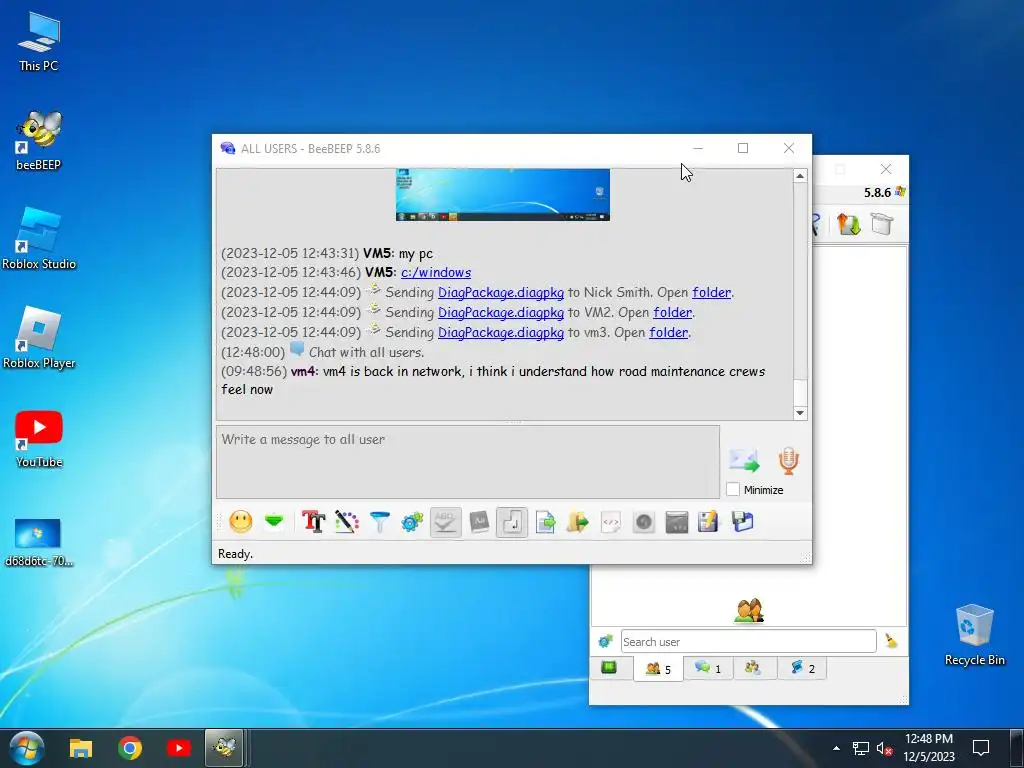Toggle the Return key sends message button
The width and height of the screenshot is (1024, 768).
click(512, 522)
